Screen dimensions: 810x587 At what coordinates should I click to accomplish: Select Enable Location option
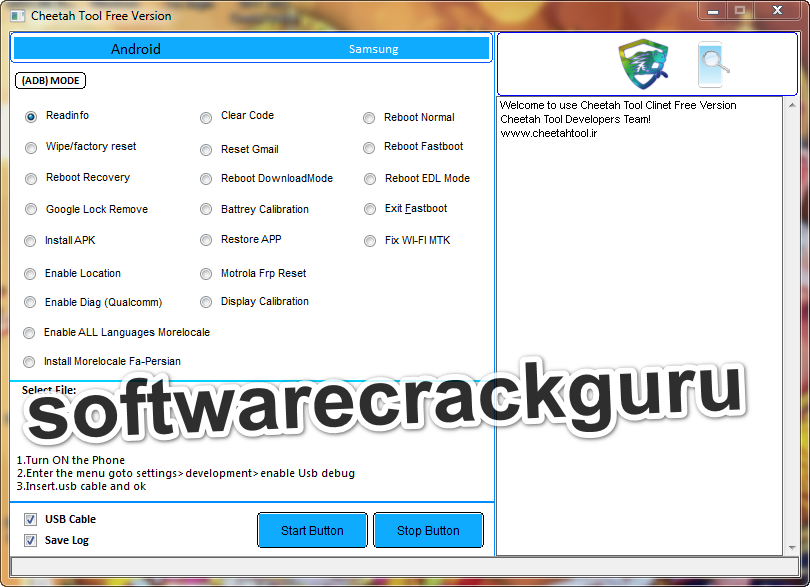click(30, 274)
